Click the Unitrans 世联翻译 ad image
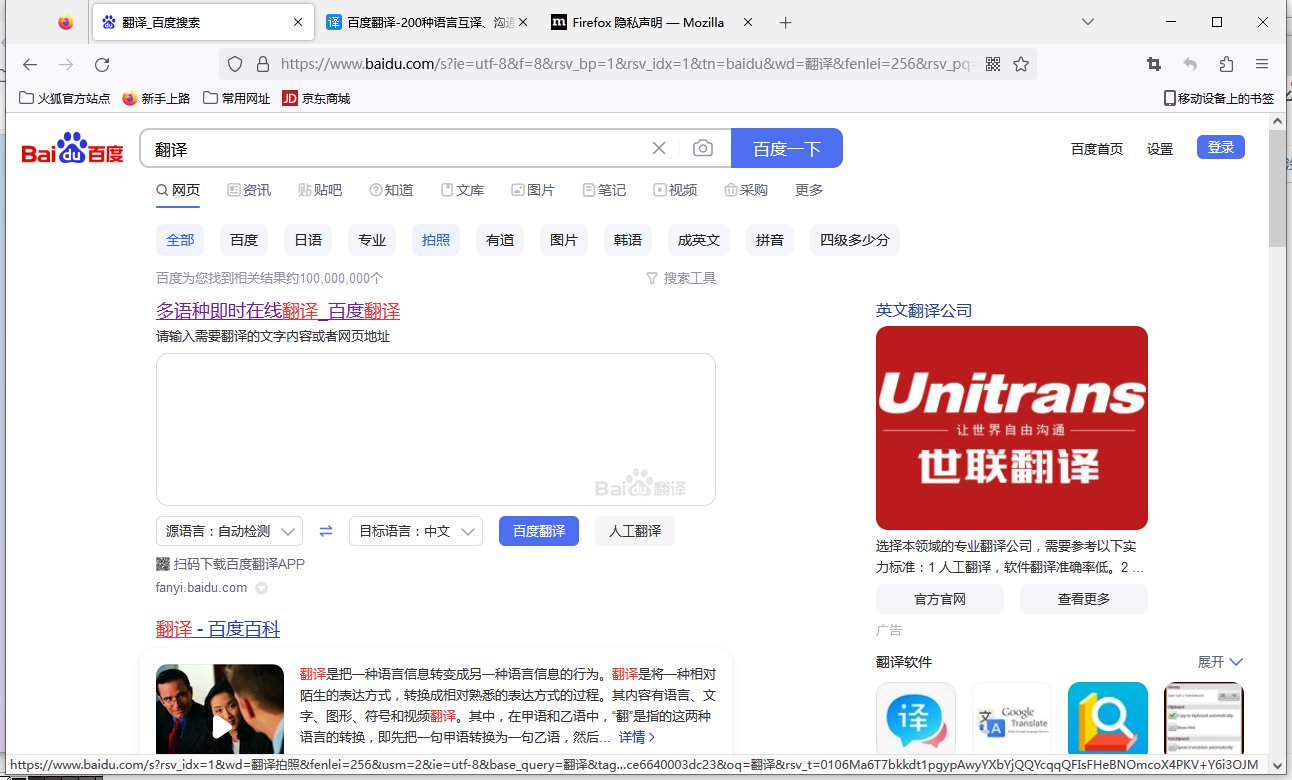 [1012, 428]
